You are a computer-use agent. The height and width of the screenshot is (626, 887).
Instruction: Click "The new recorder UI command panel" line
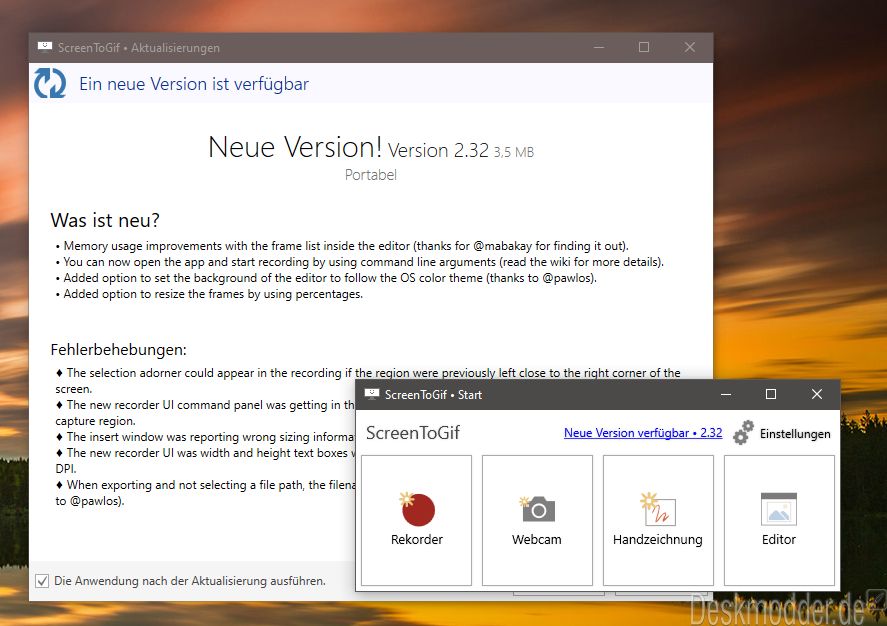click(205, 413)
